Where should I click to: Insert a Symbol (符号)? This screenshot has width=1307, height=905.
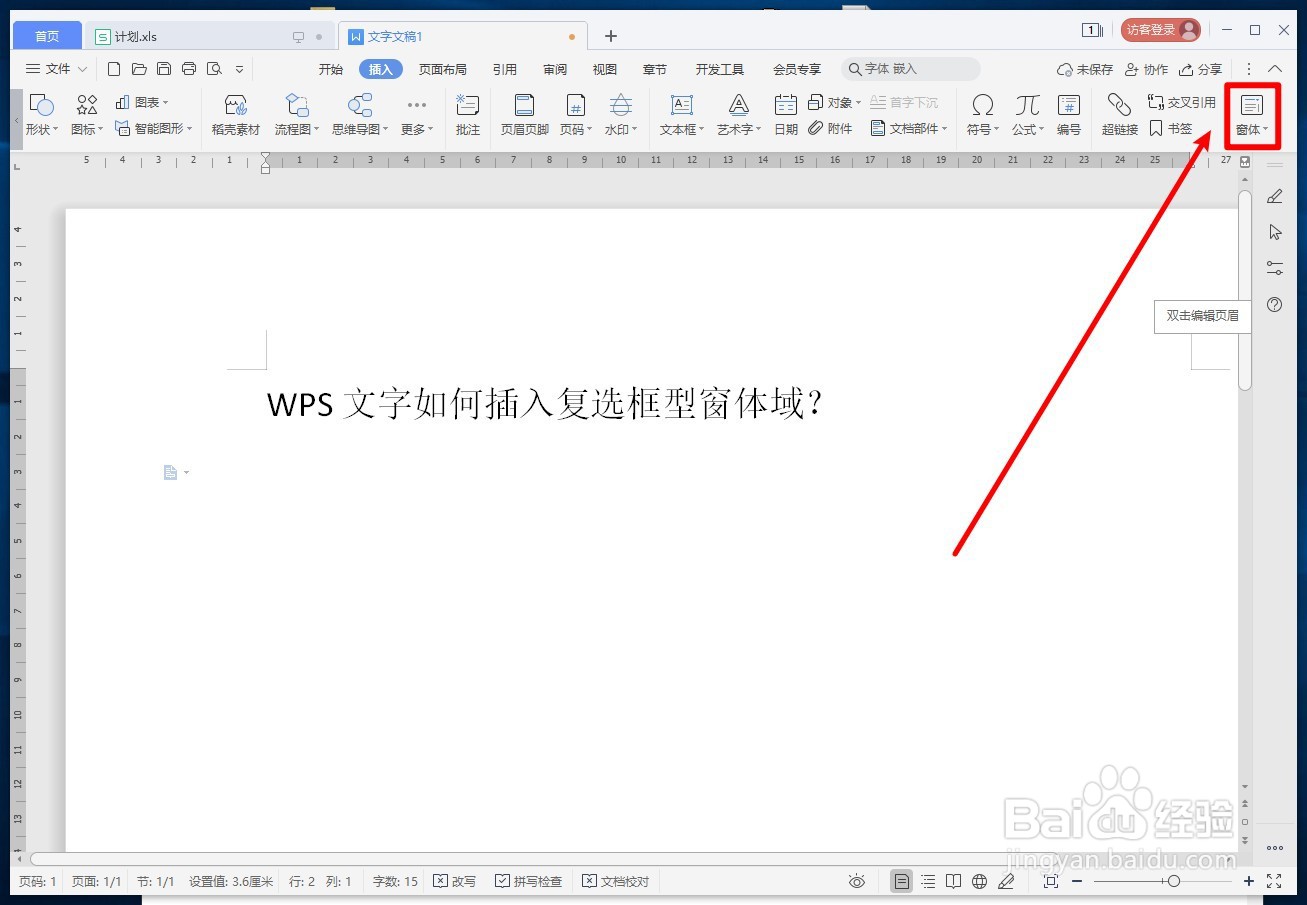point(983,115)
